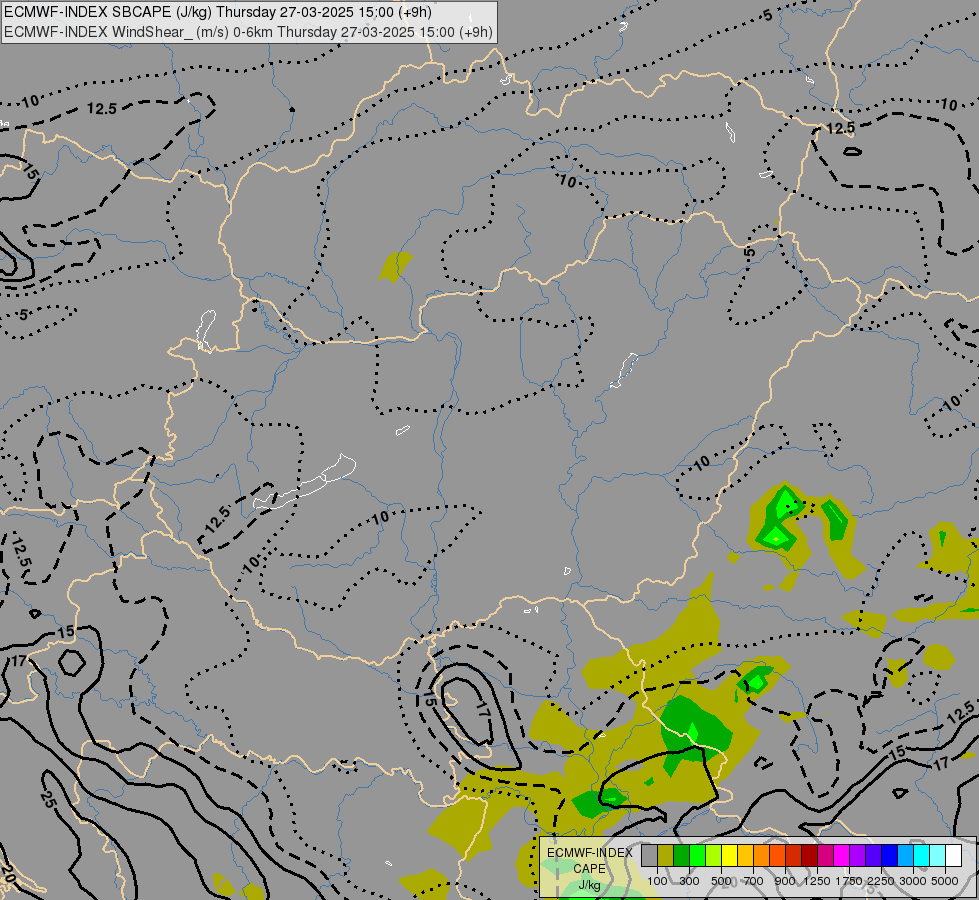Image resolution: width=979 pixels, height=900 pixels.
Task: Click the legend value 900
Action: tap(785, 881)
